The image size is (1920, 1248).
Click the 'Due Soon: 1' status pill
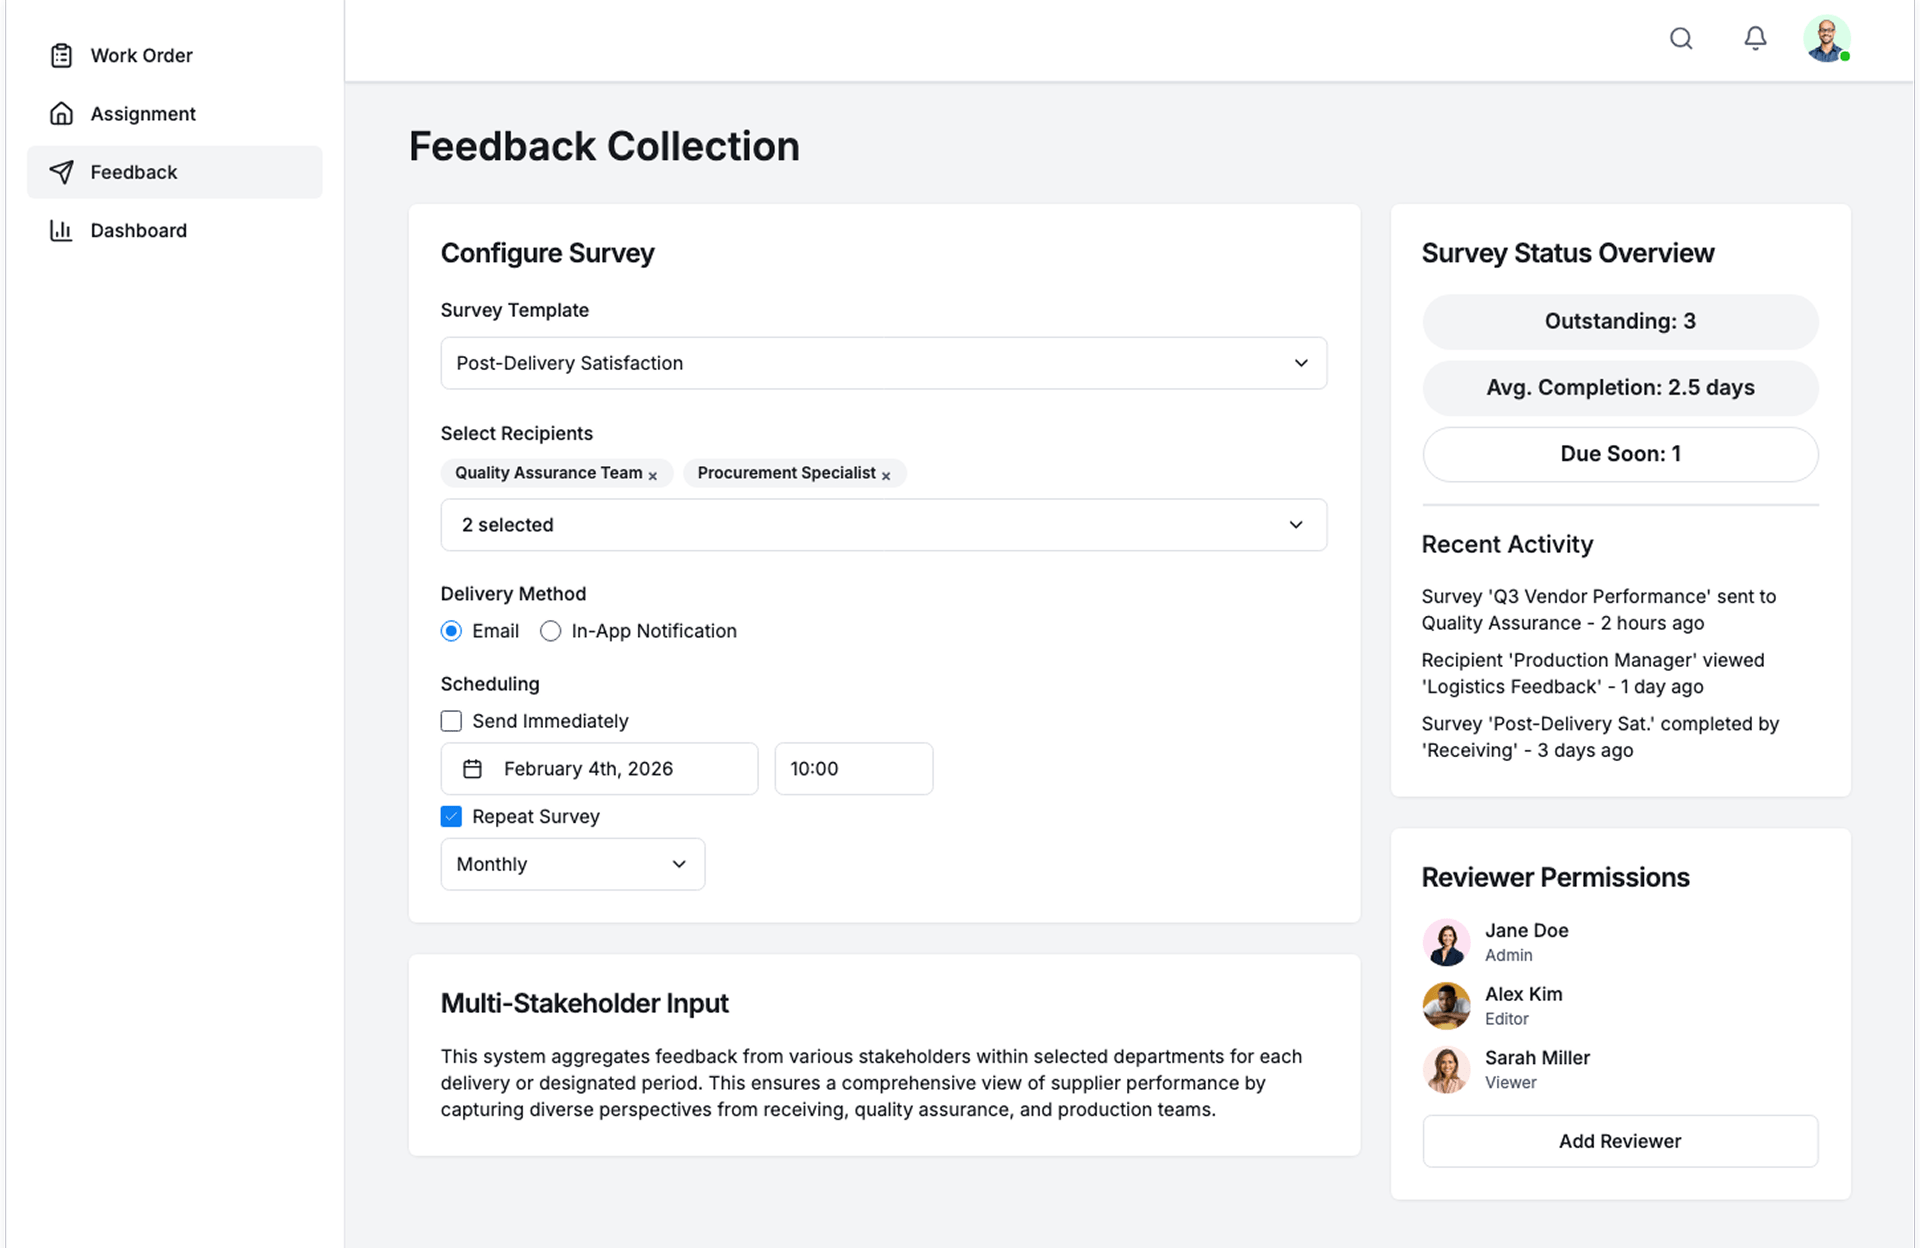(1619, 454)
